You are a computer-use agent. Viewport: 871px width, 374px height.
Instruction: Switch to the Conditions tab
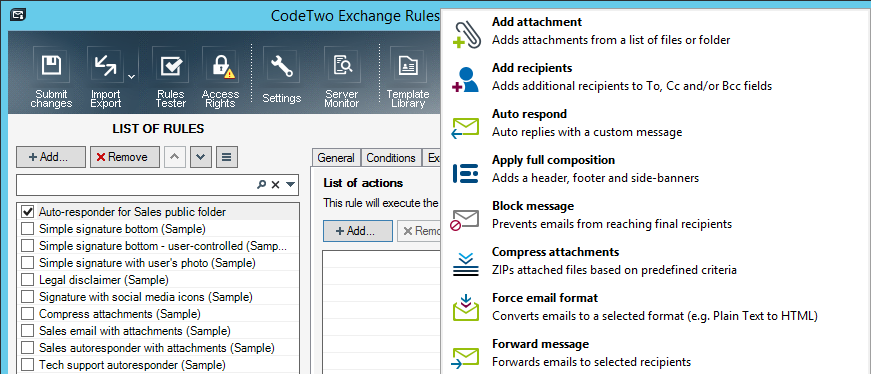(x=391, y=158)
